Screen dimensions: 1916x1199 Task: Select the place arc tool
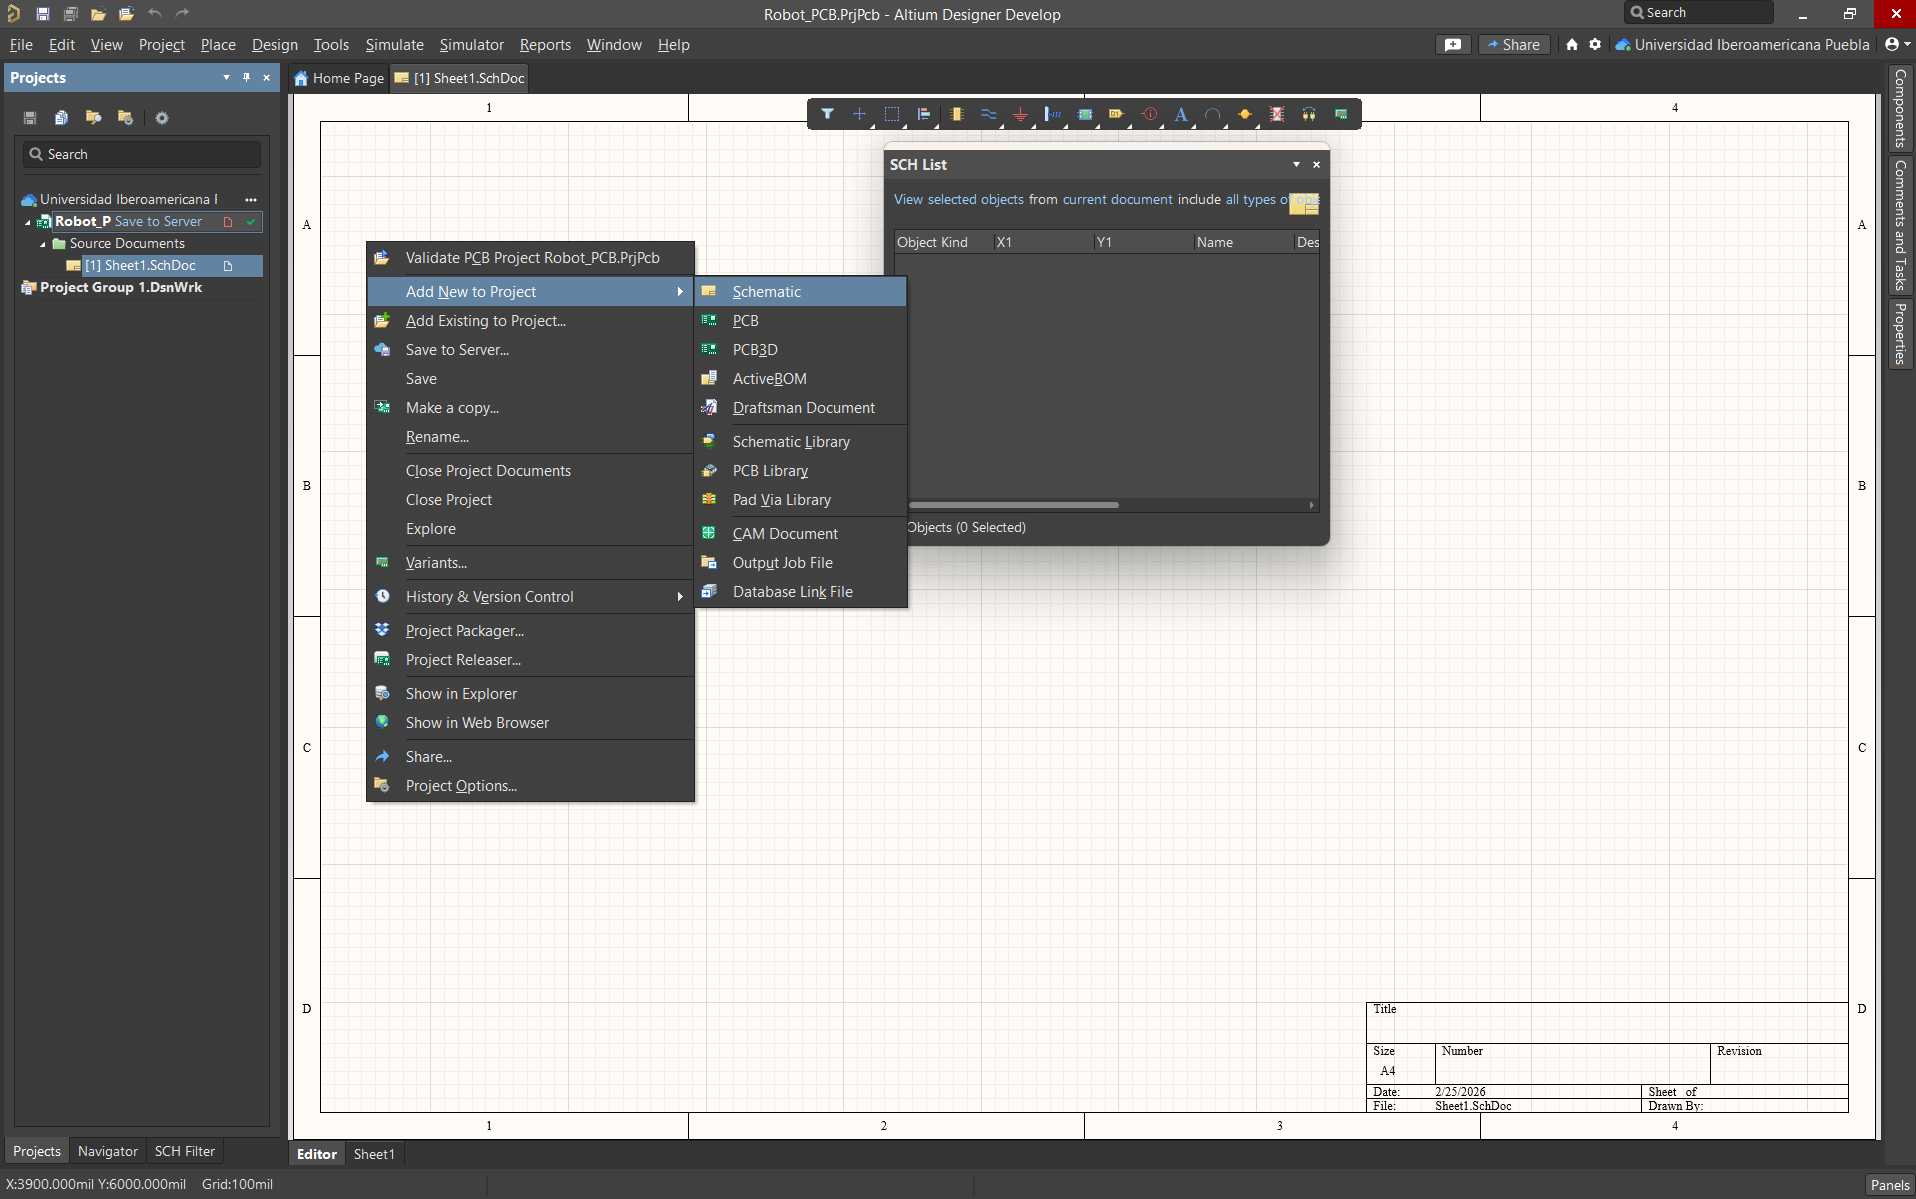tap(1213, 114)
